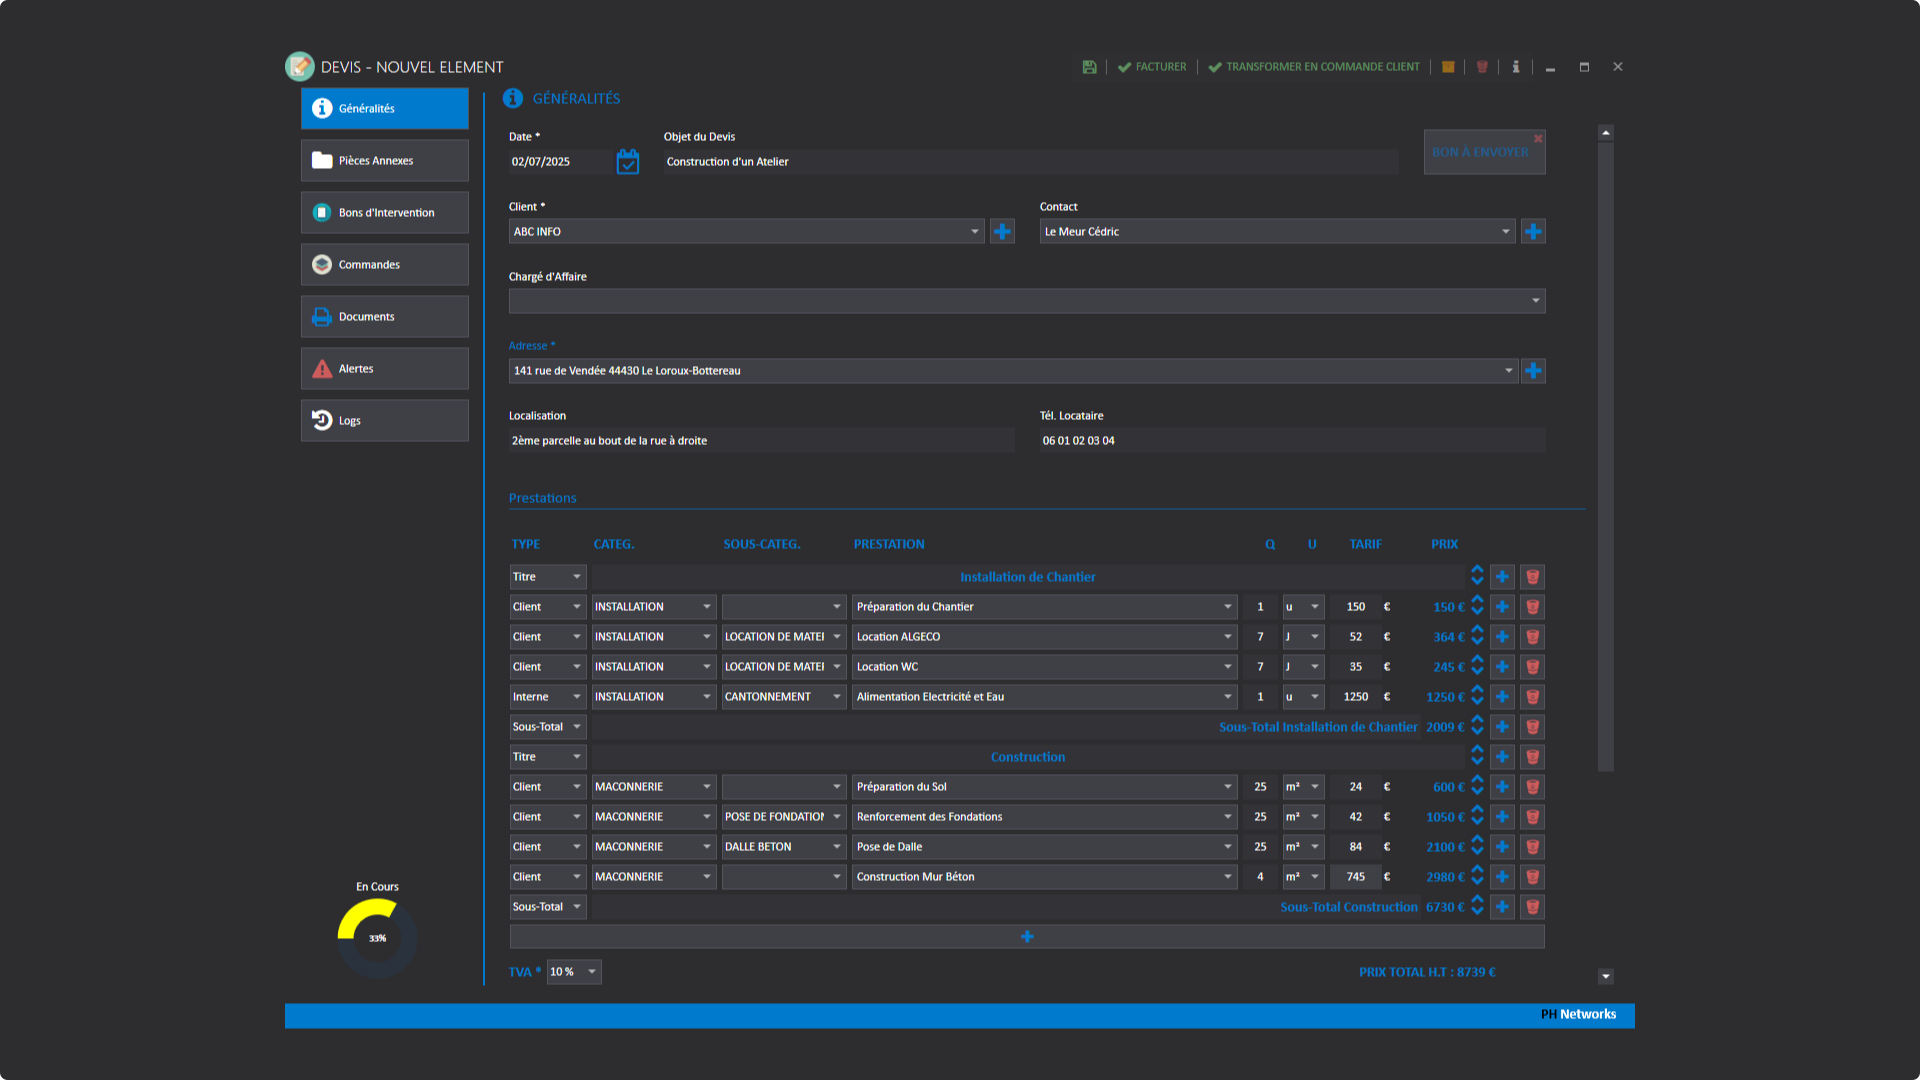Screen dimensions: 1920x1080
Task: Click the Localisation field
Action: pos(762,441)
